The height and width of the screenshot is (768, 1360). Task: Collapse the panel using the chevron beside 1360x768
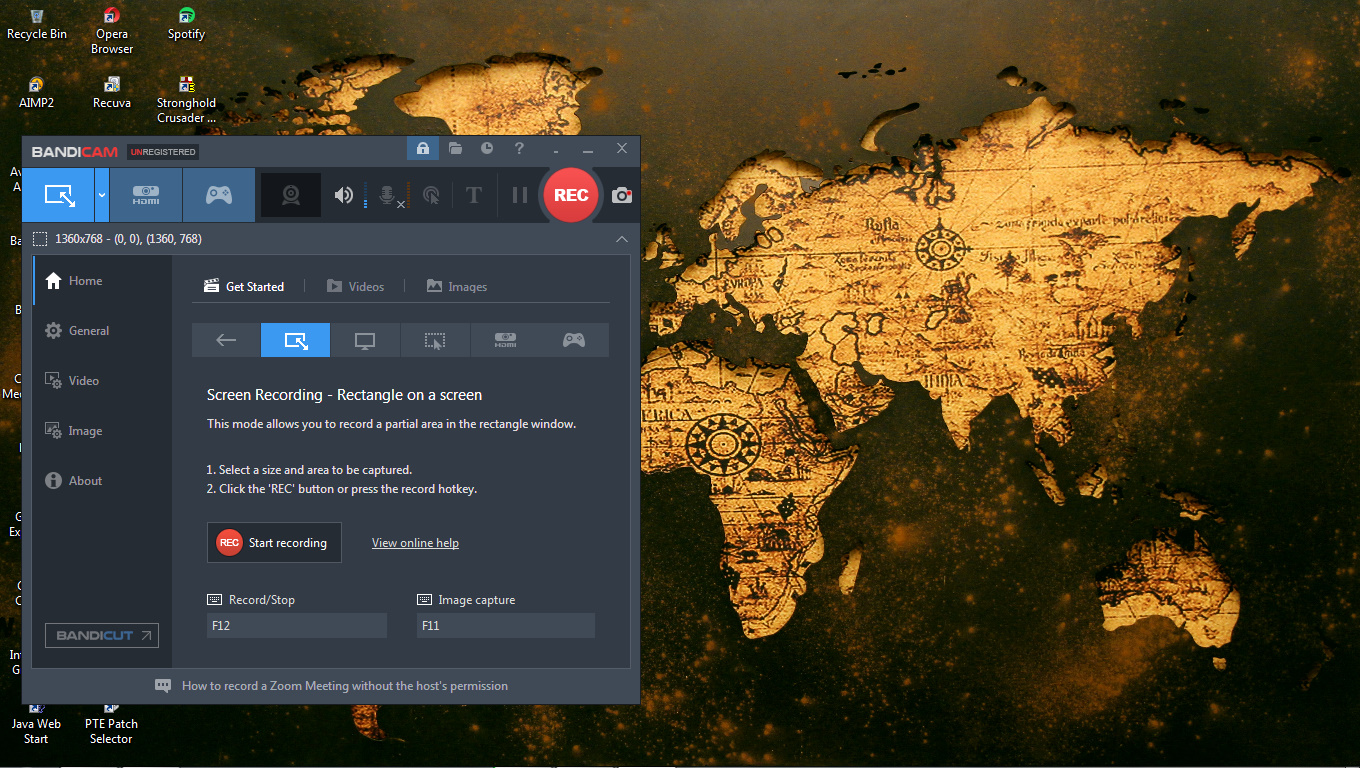622,239
